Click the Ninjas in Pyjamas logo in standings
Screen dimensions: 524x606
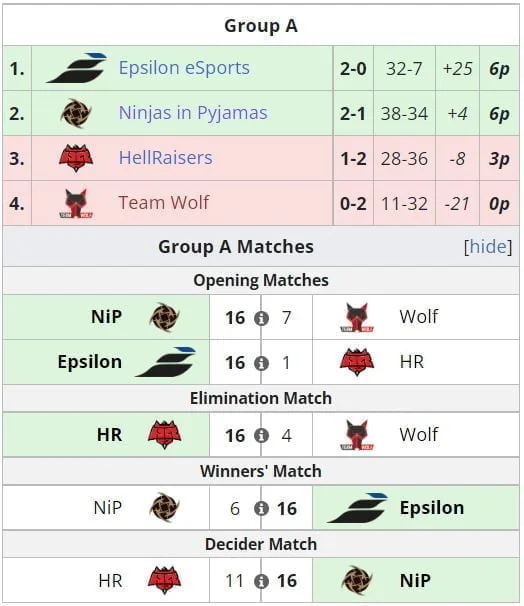click(76, 113)
